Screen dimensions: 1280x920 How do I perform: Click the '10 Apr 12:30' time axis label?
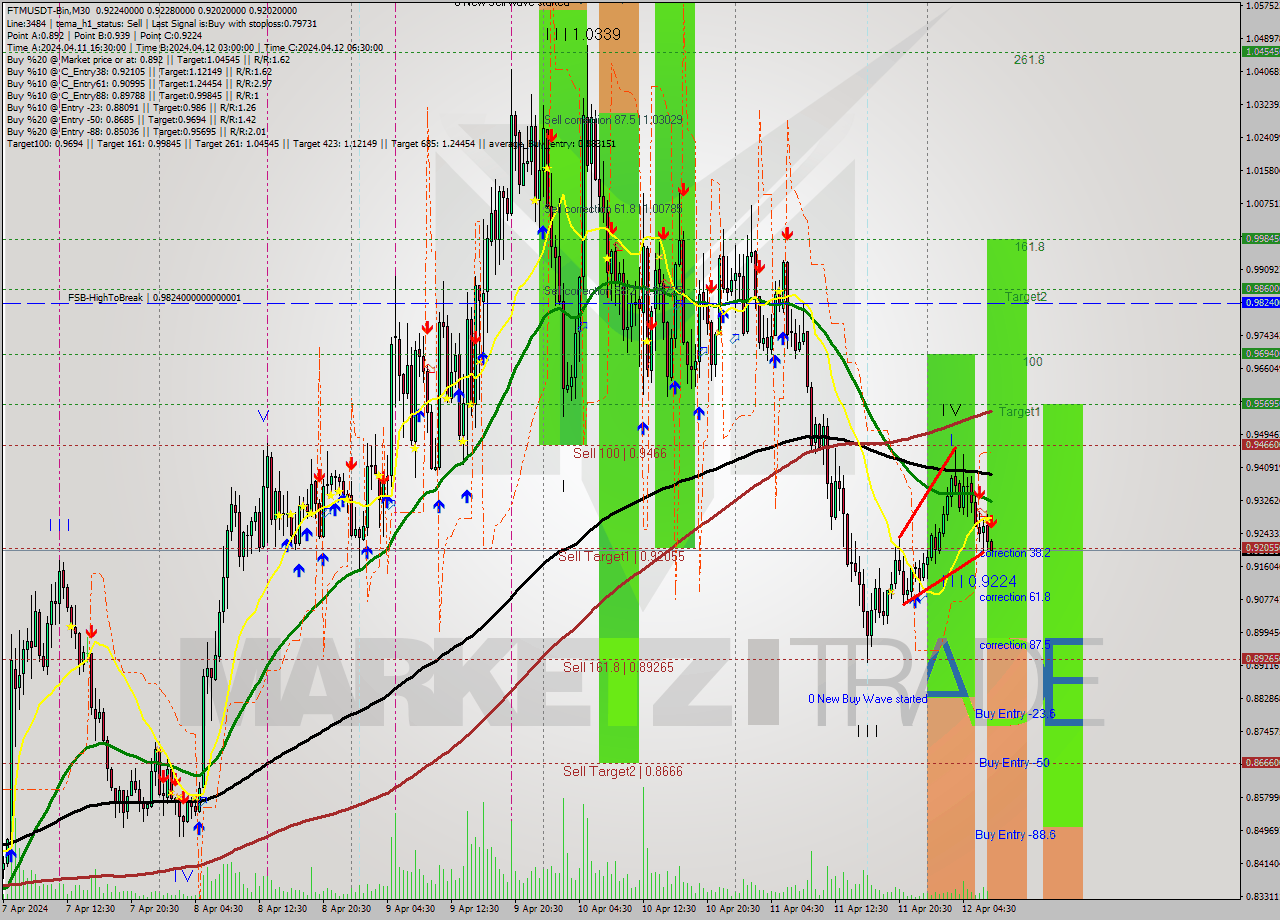[668, 909]
